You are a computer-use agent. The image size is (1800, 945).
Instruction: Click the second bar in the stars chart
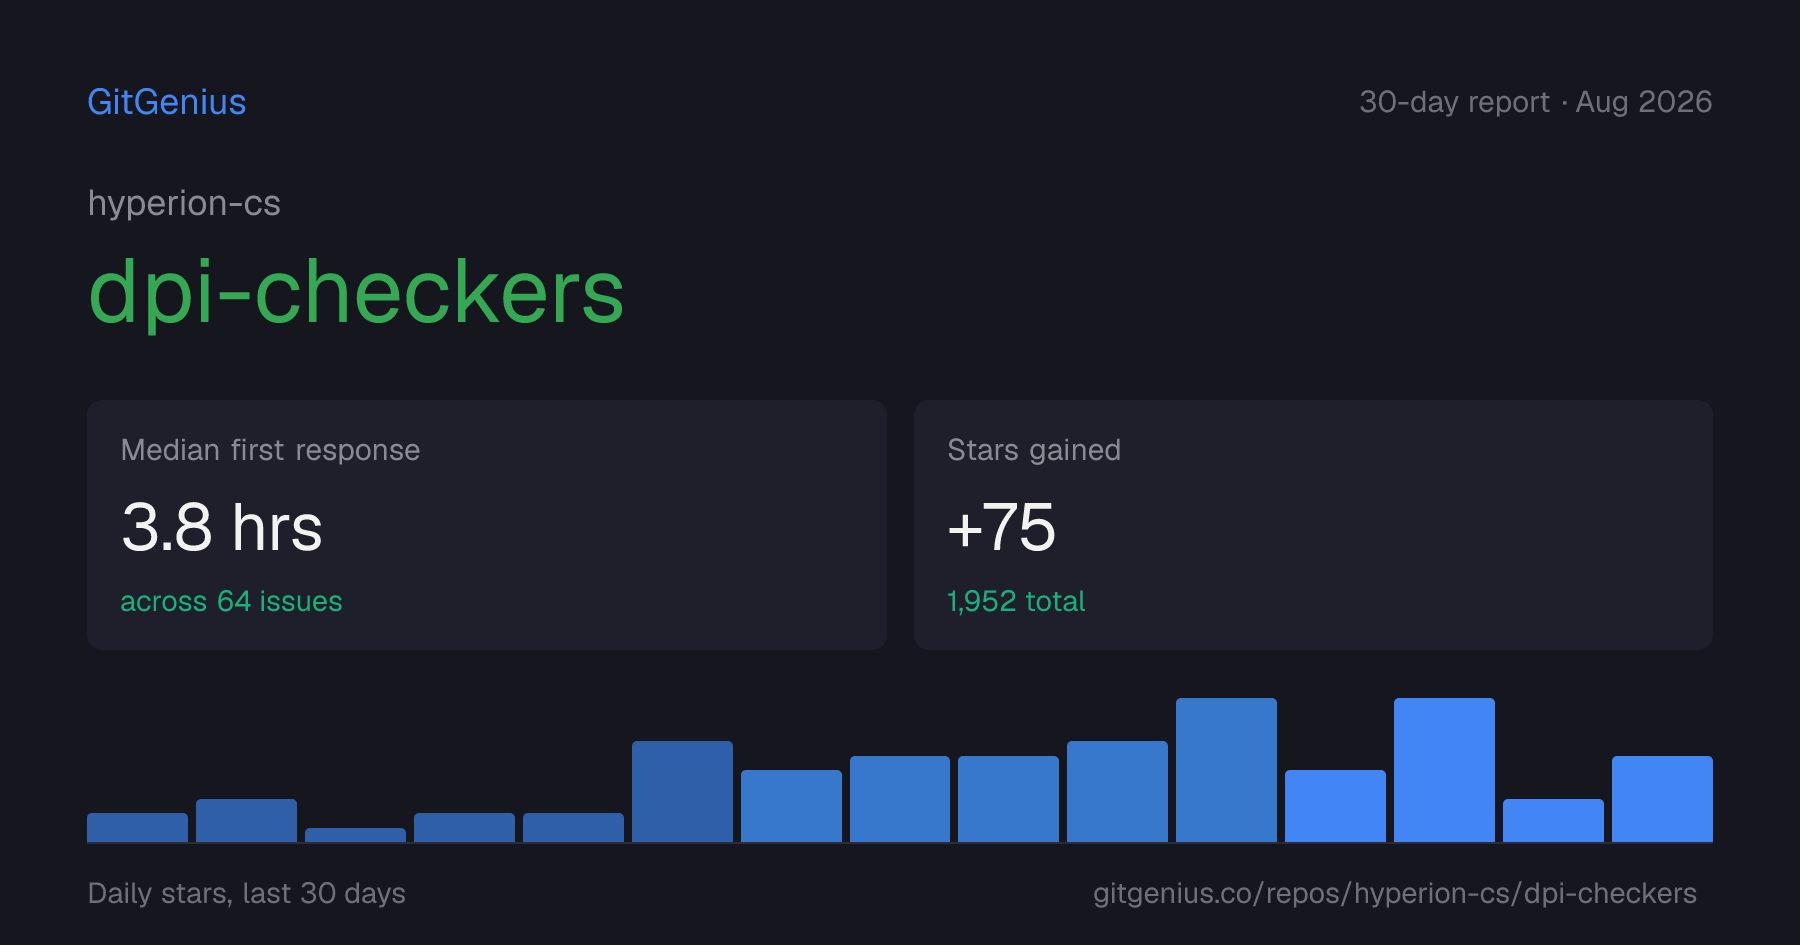246,820
